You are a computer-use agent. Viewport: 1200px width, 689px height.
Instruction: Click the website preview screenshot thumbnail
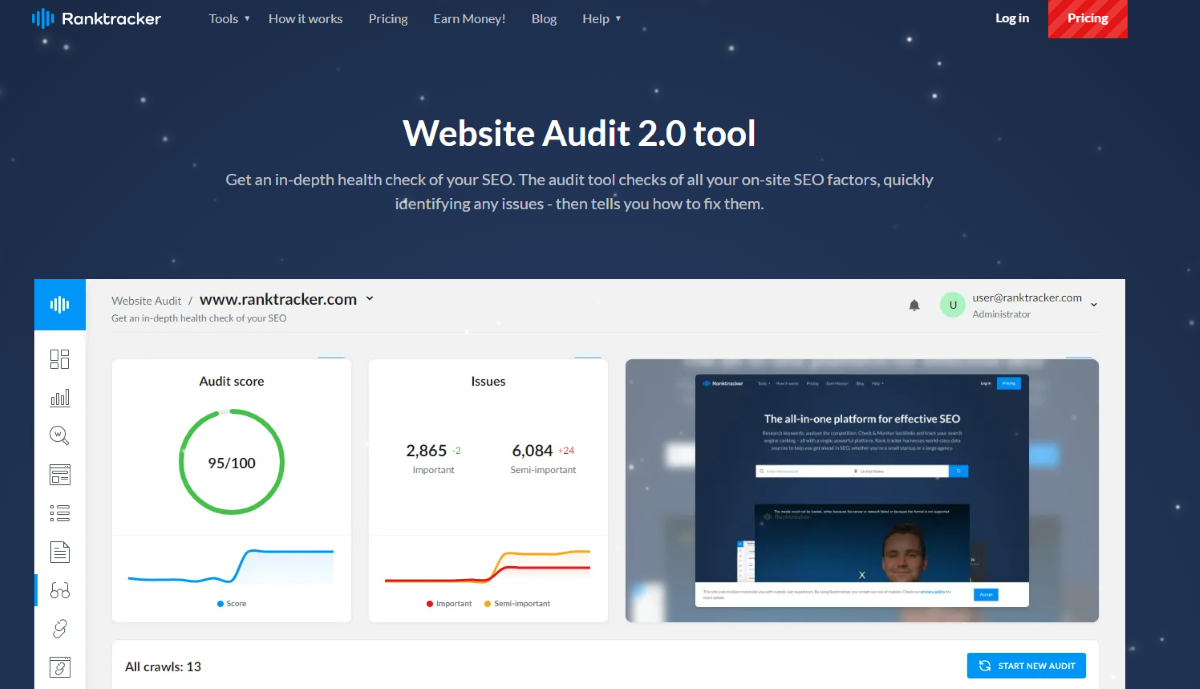pyautogui.click(x=862, y=490)
